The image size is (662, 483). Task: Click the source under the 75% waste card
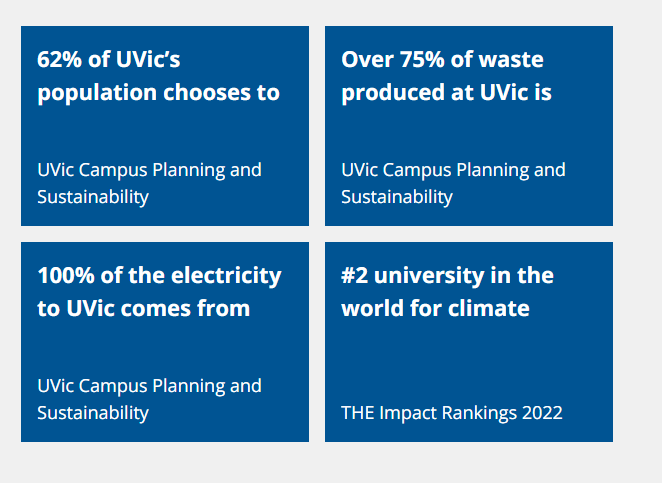tap(453, 183)
